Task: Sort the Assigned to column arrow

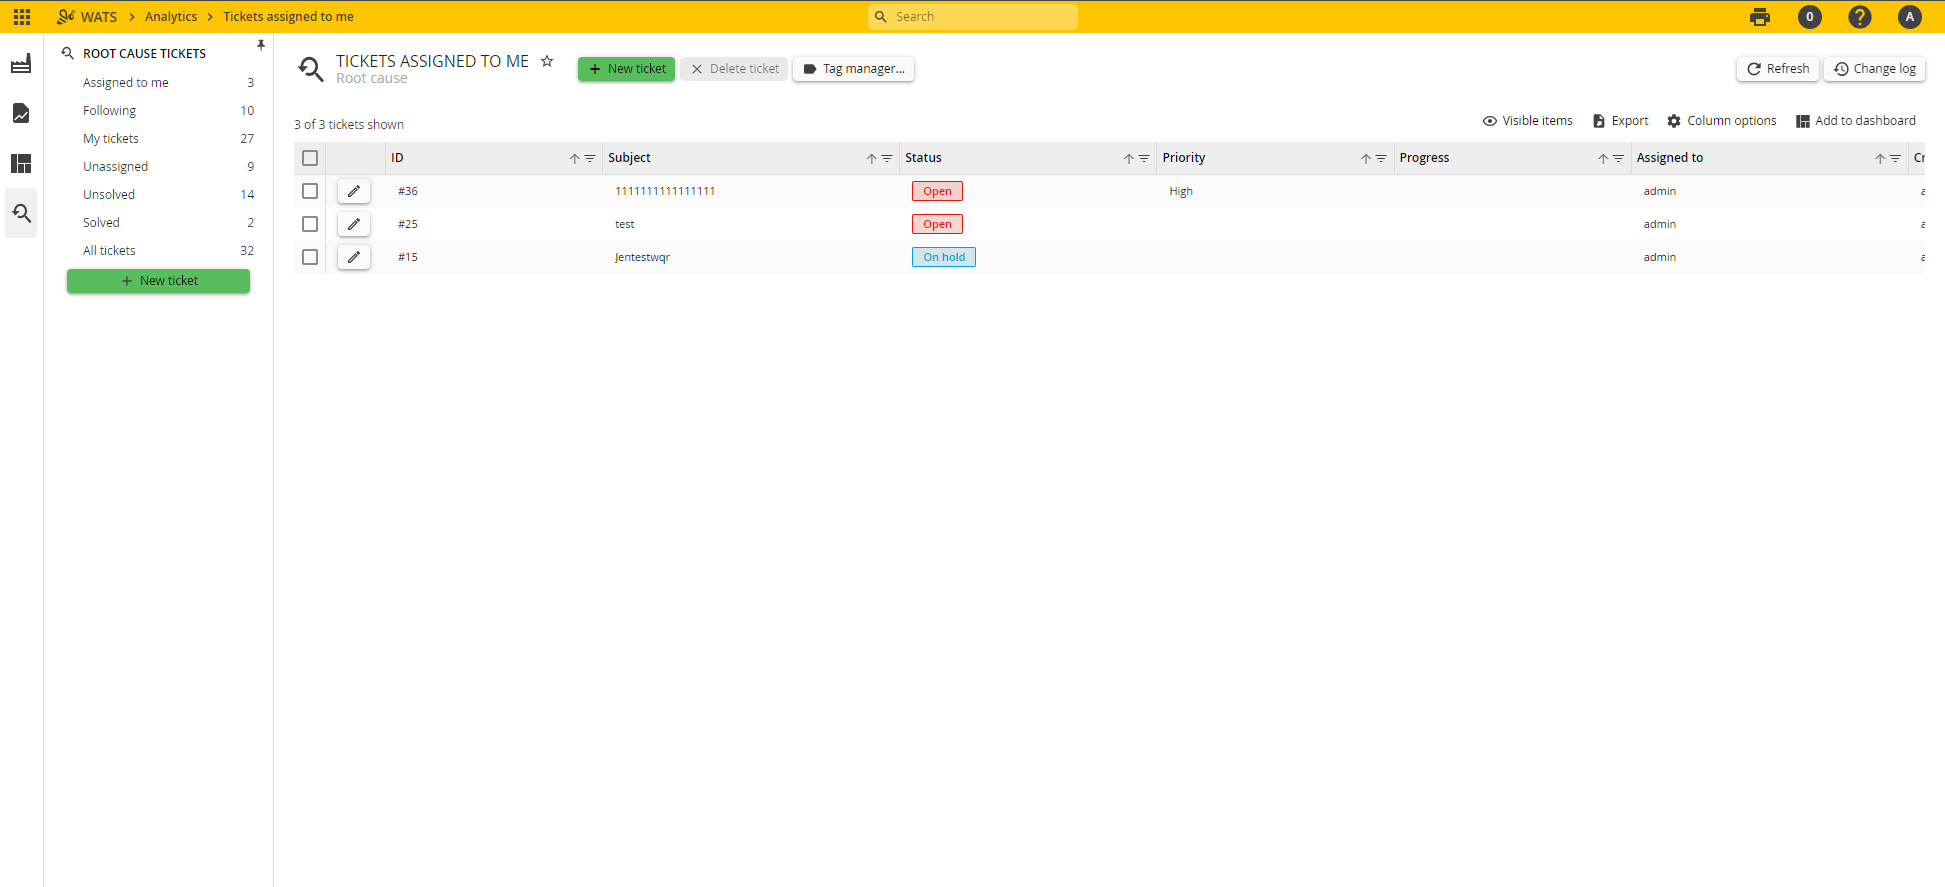Action: (1880, 158)
